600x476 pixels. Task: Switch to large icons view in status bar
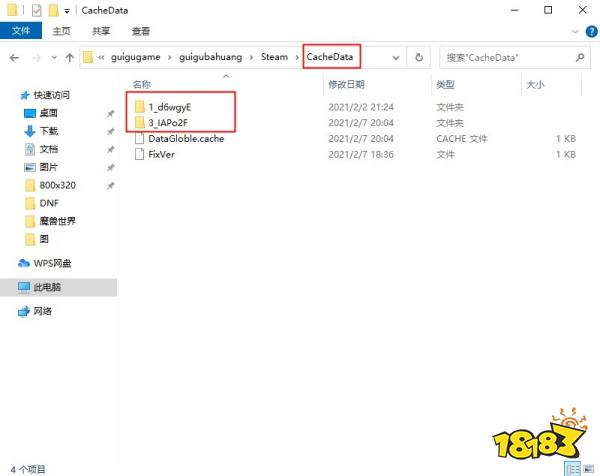click(x=589, y=469)
